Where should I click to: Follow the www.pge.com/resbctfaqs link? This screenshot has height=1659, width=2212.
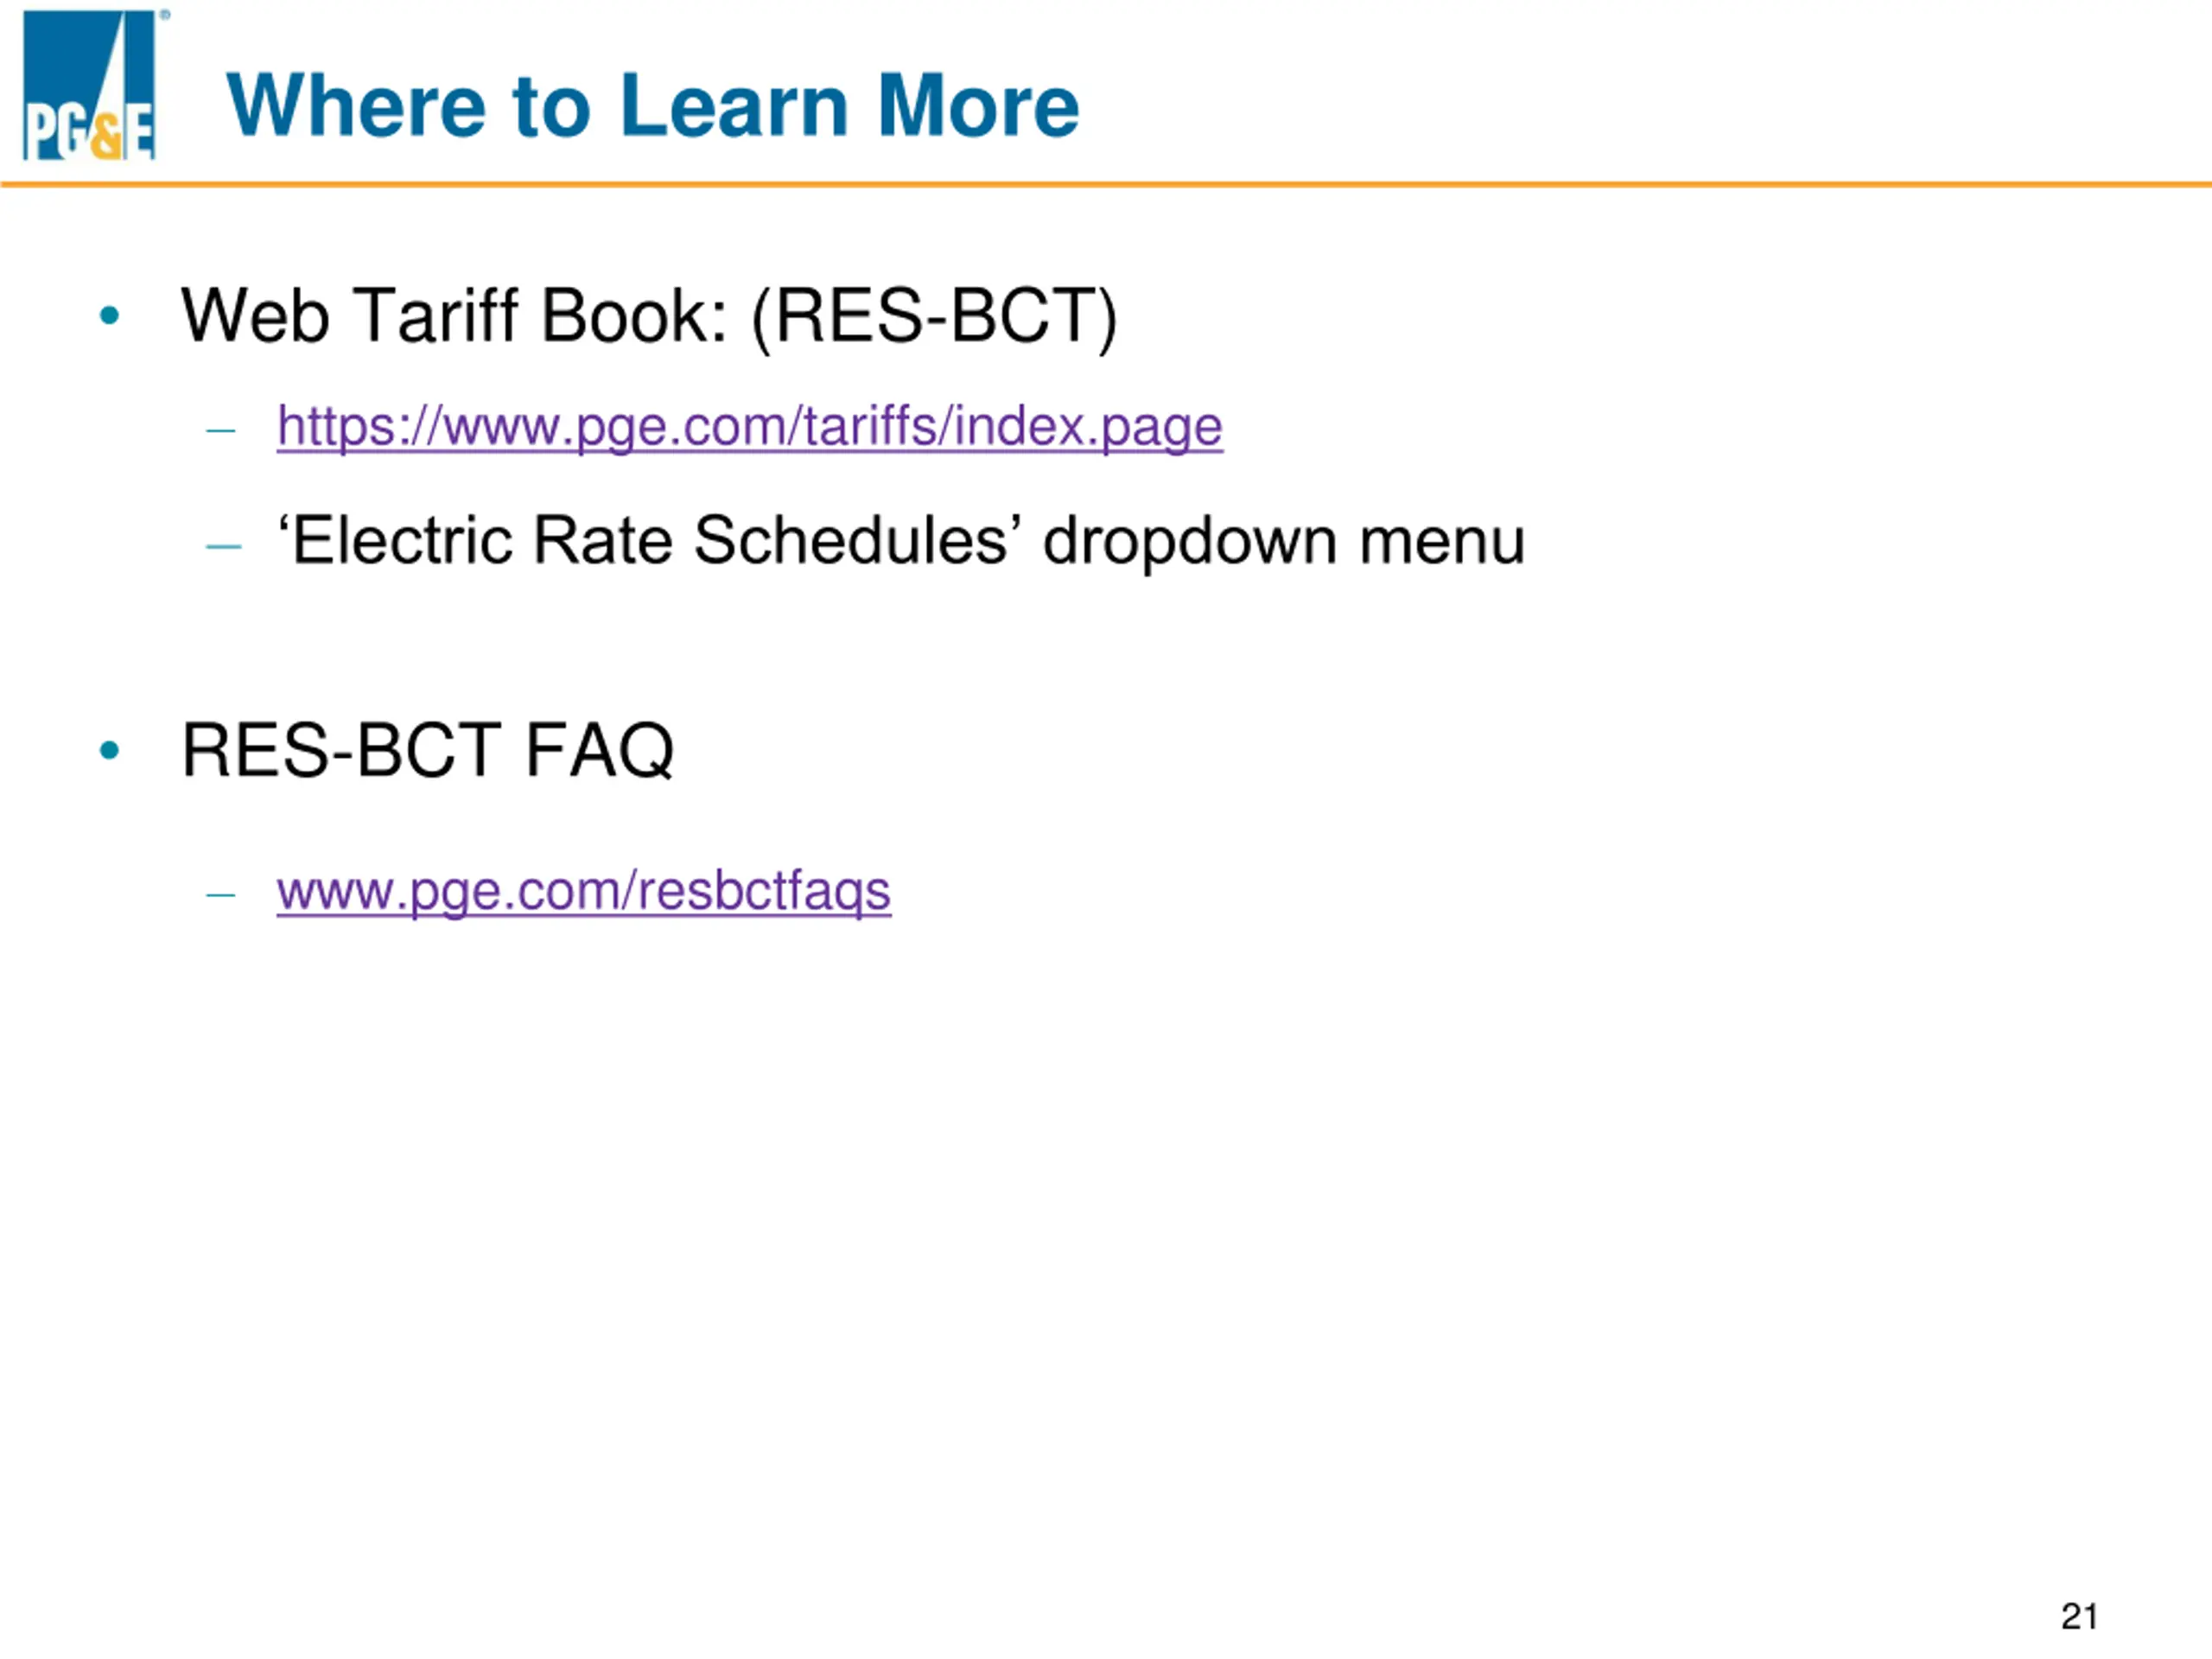point(583,891)
